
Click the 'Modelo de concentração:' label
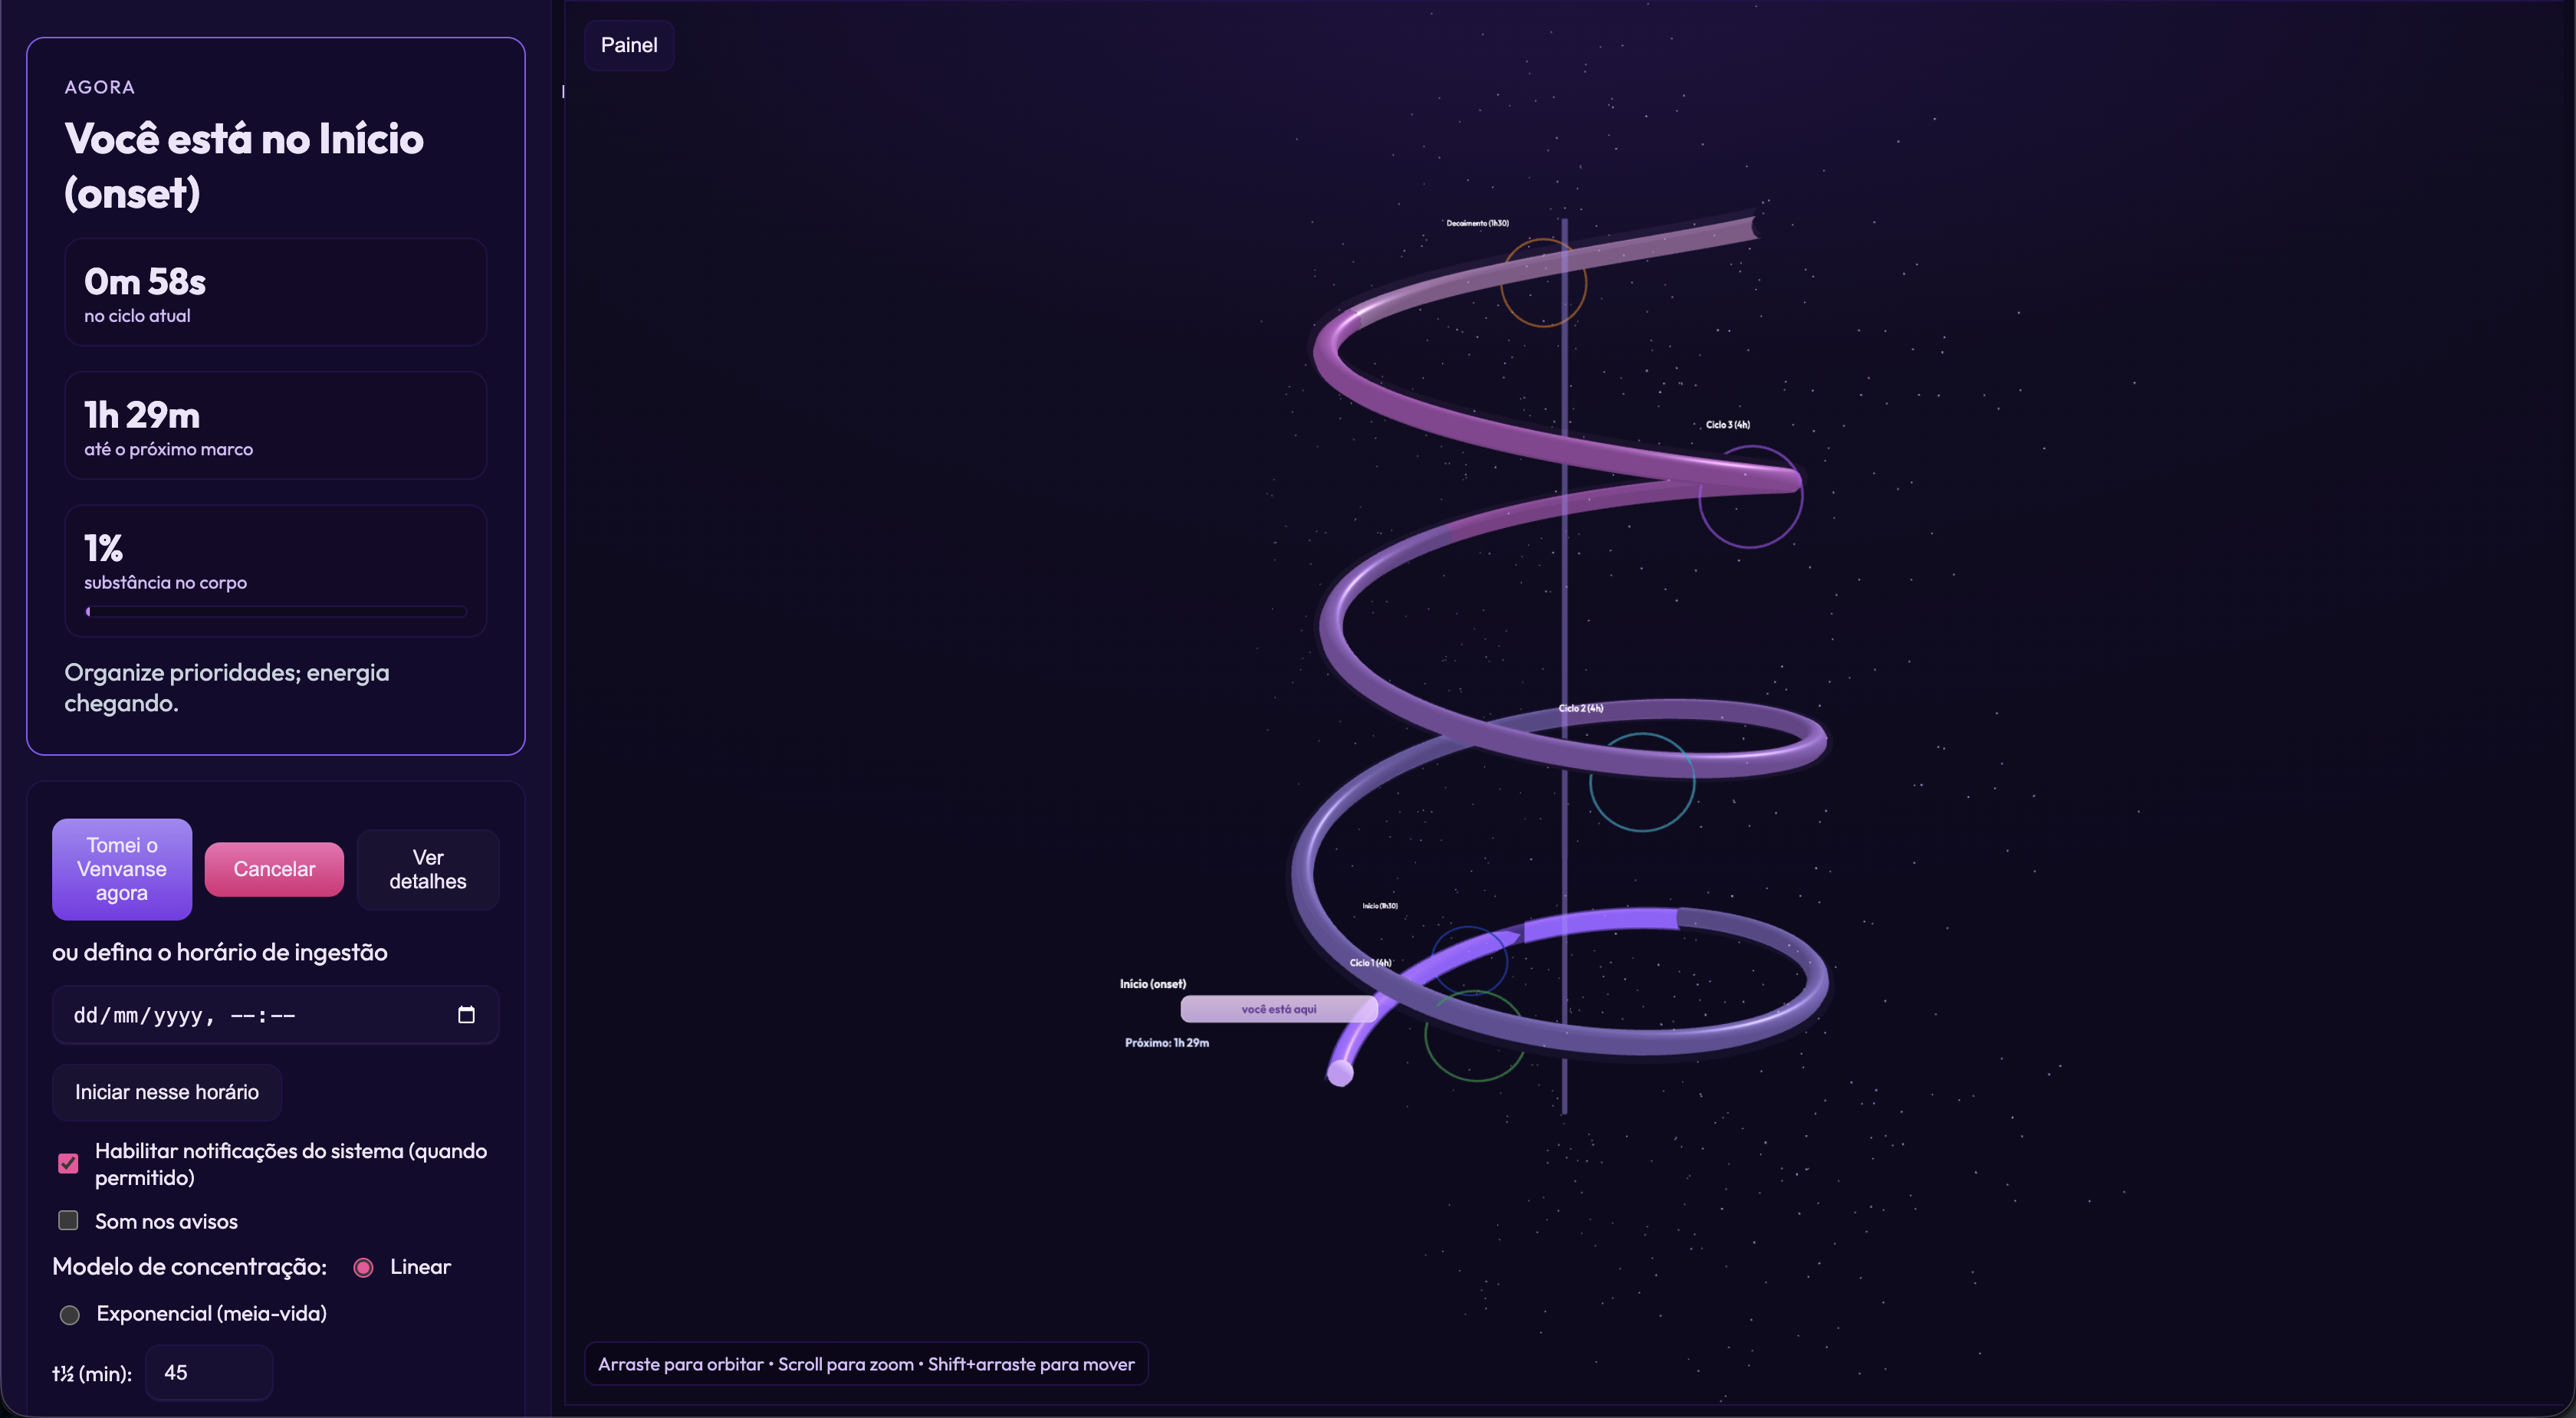[190, 1267]
